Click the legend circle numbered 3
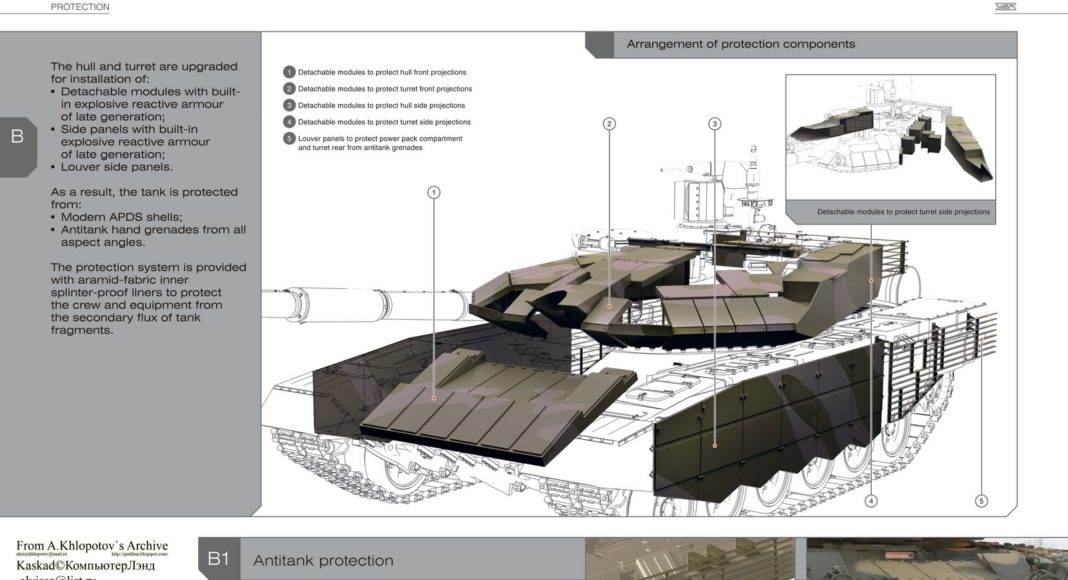 289,106
